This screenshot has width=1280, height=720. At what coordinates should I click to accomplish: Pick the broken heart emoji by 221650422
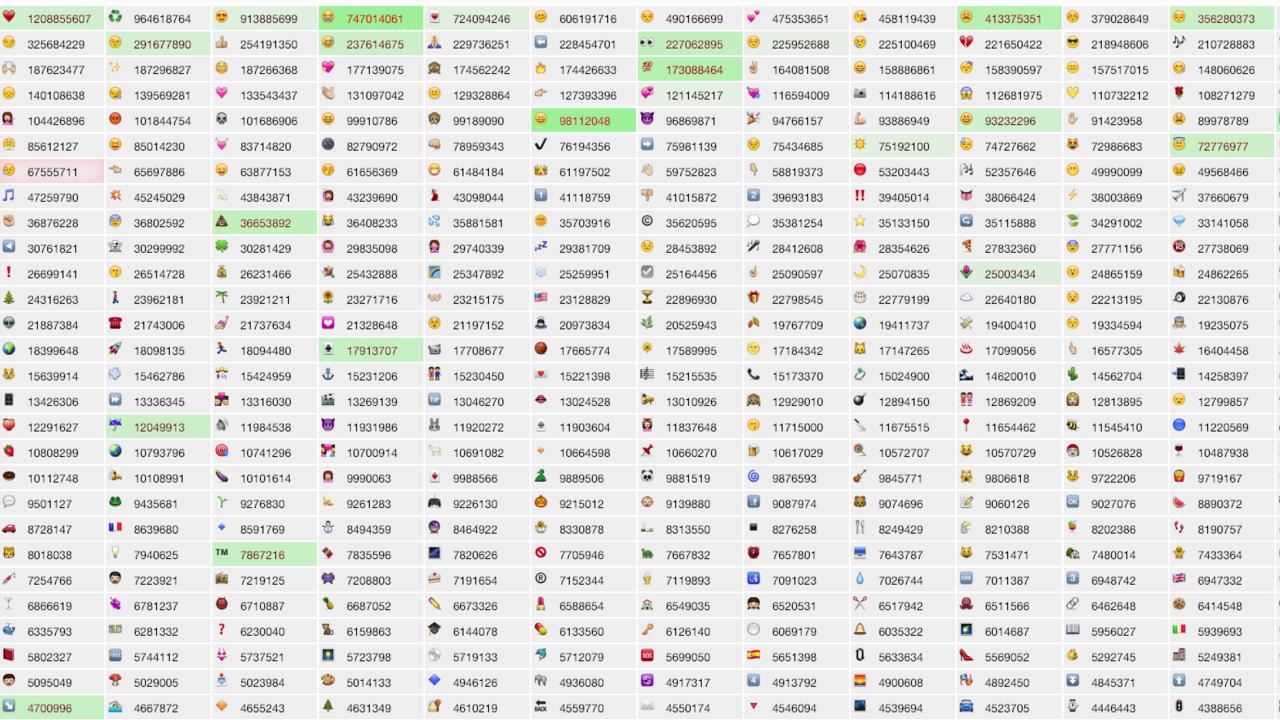click(967, 43)
